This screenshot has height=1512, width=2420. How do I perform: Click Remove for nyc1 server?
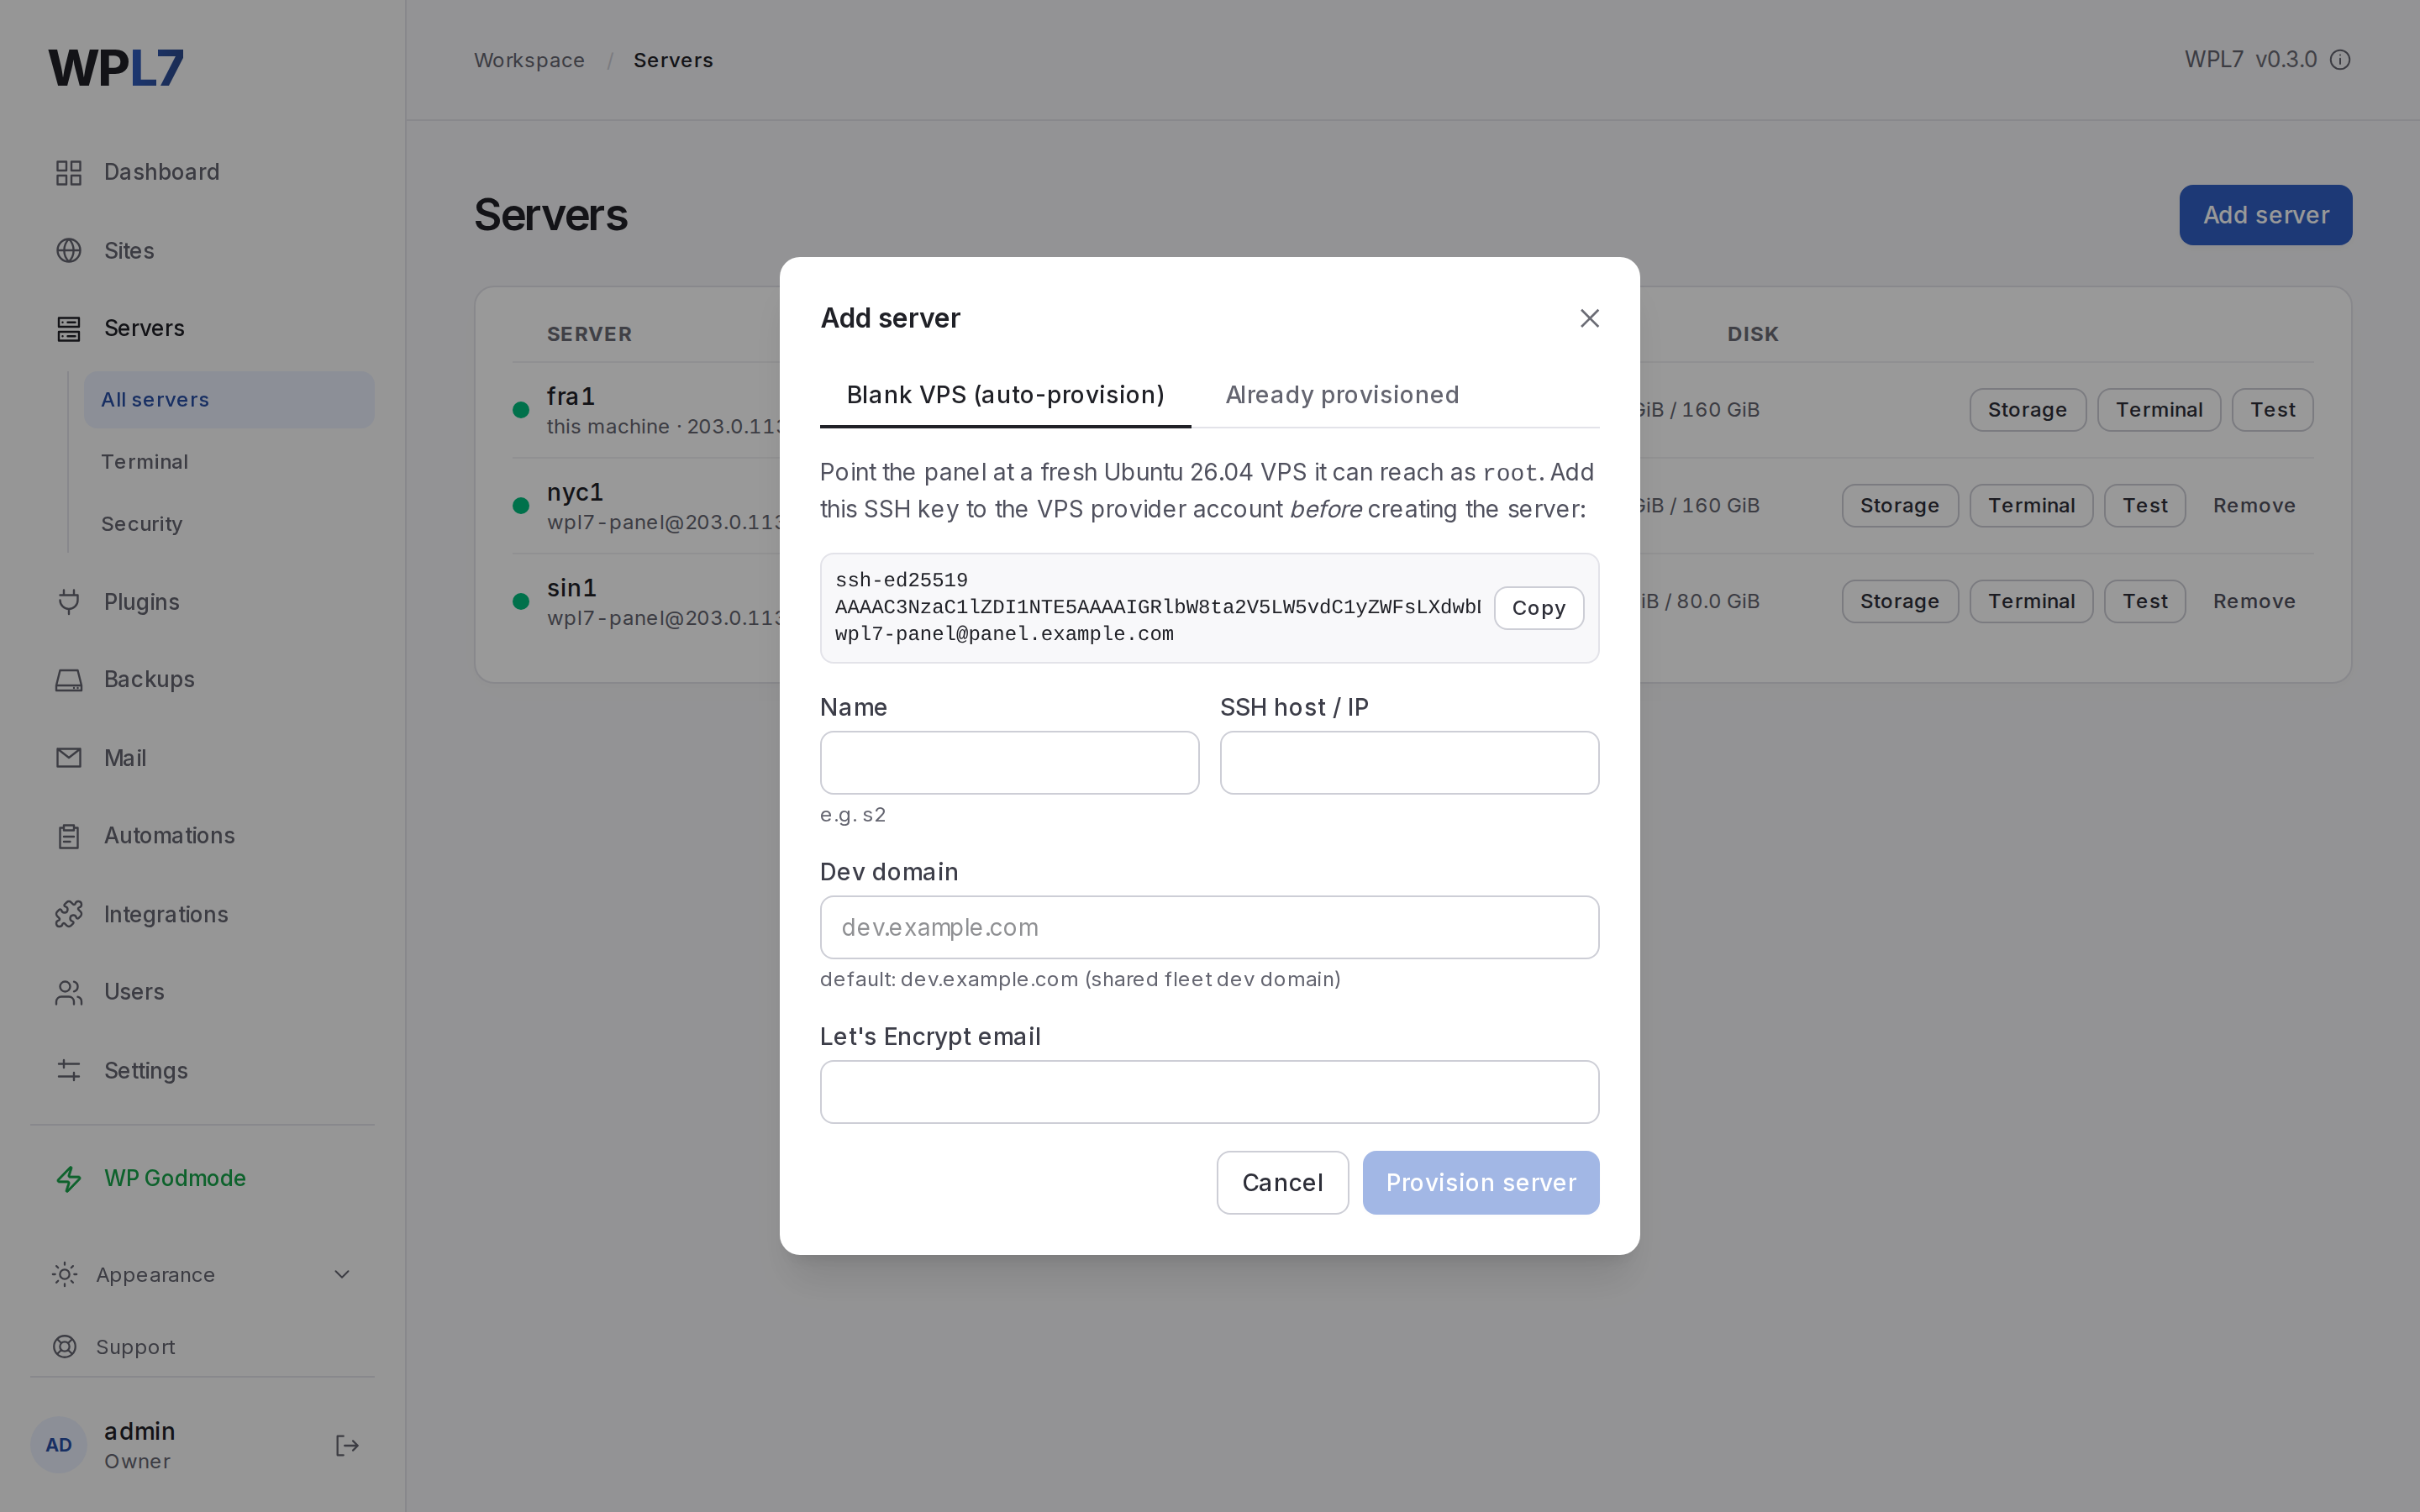point(2253,506)
